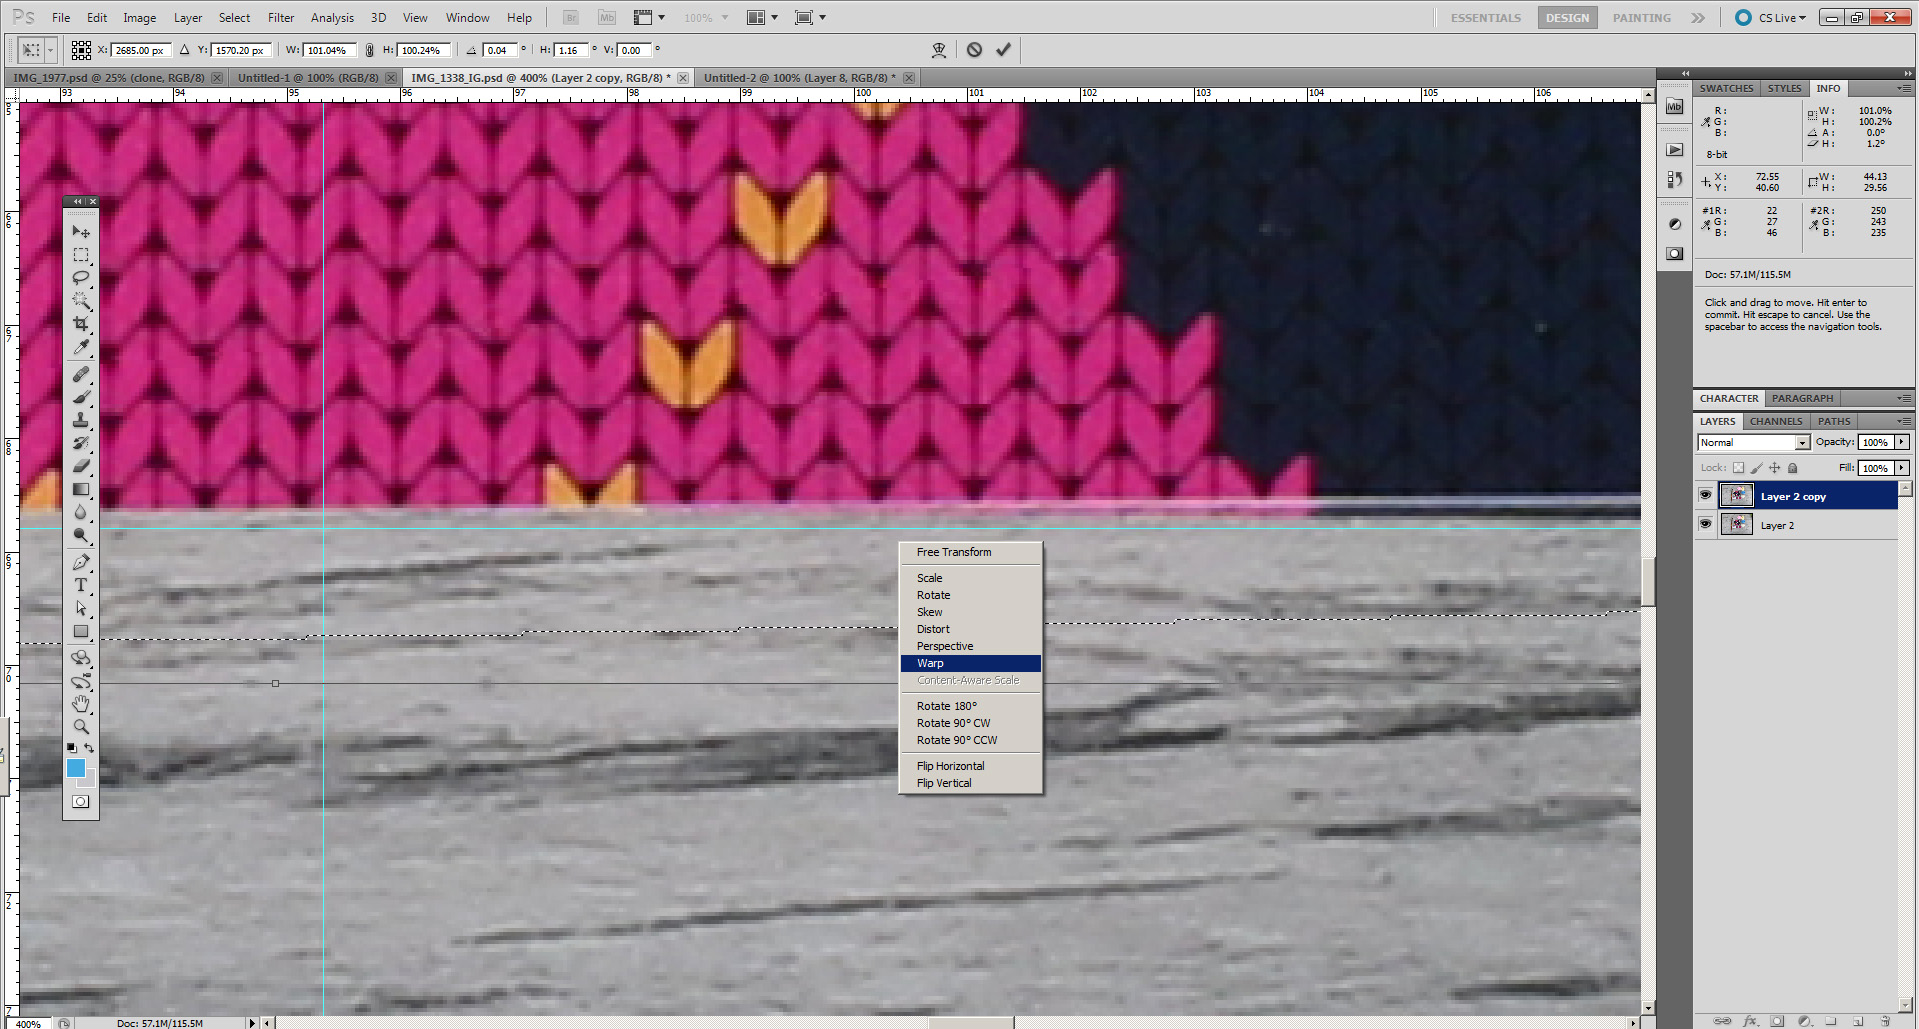The height and width of the screenshot is (1029, 1919).
Task: Select the History Brush tool
Action: tap(81, 443)
